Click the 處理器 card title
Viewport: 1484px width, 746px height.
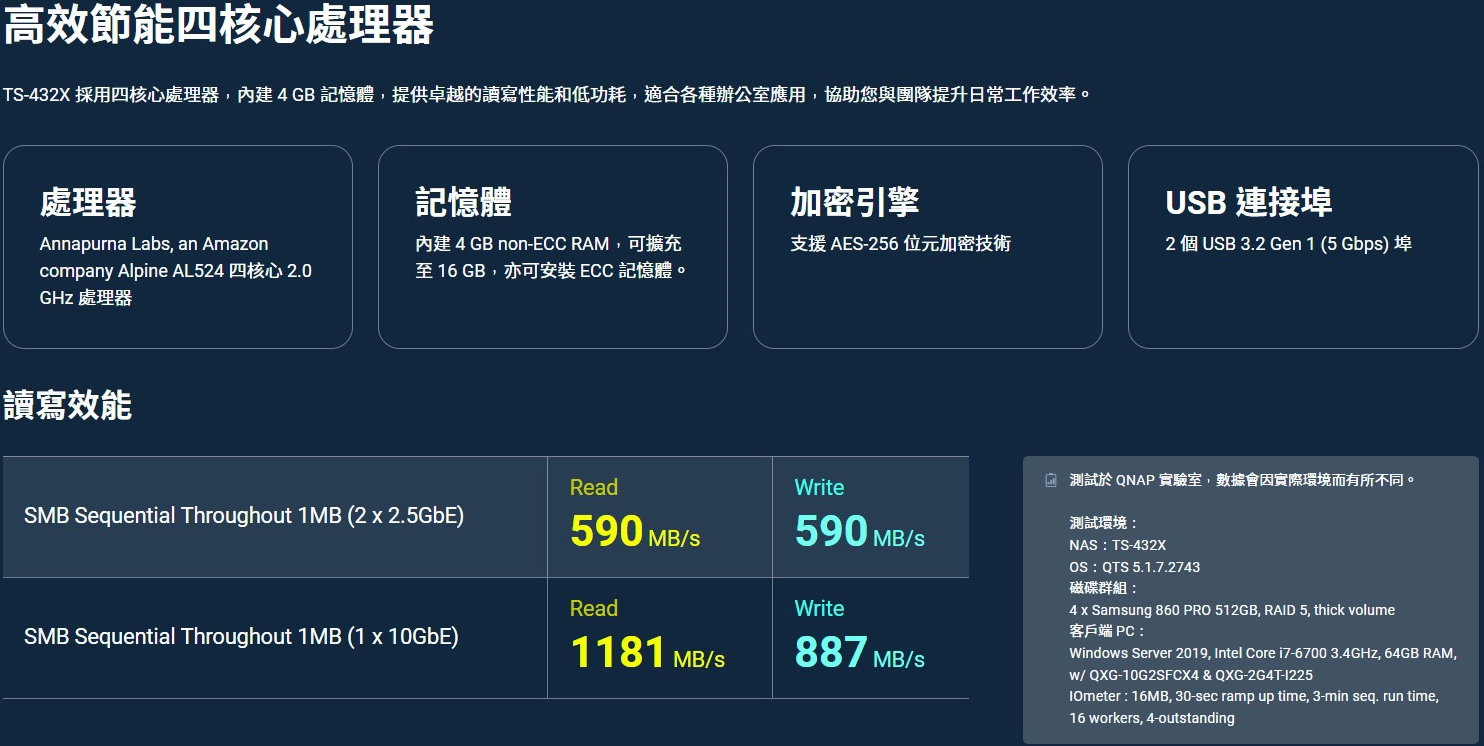(x=88, y=202)
